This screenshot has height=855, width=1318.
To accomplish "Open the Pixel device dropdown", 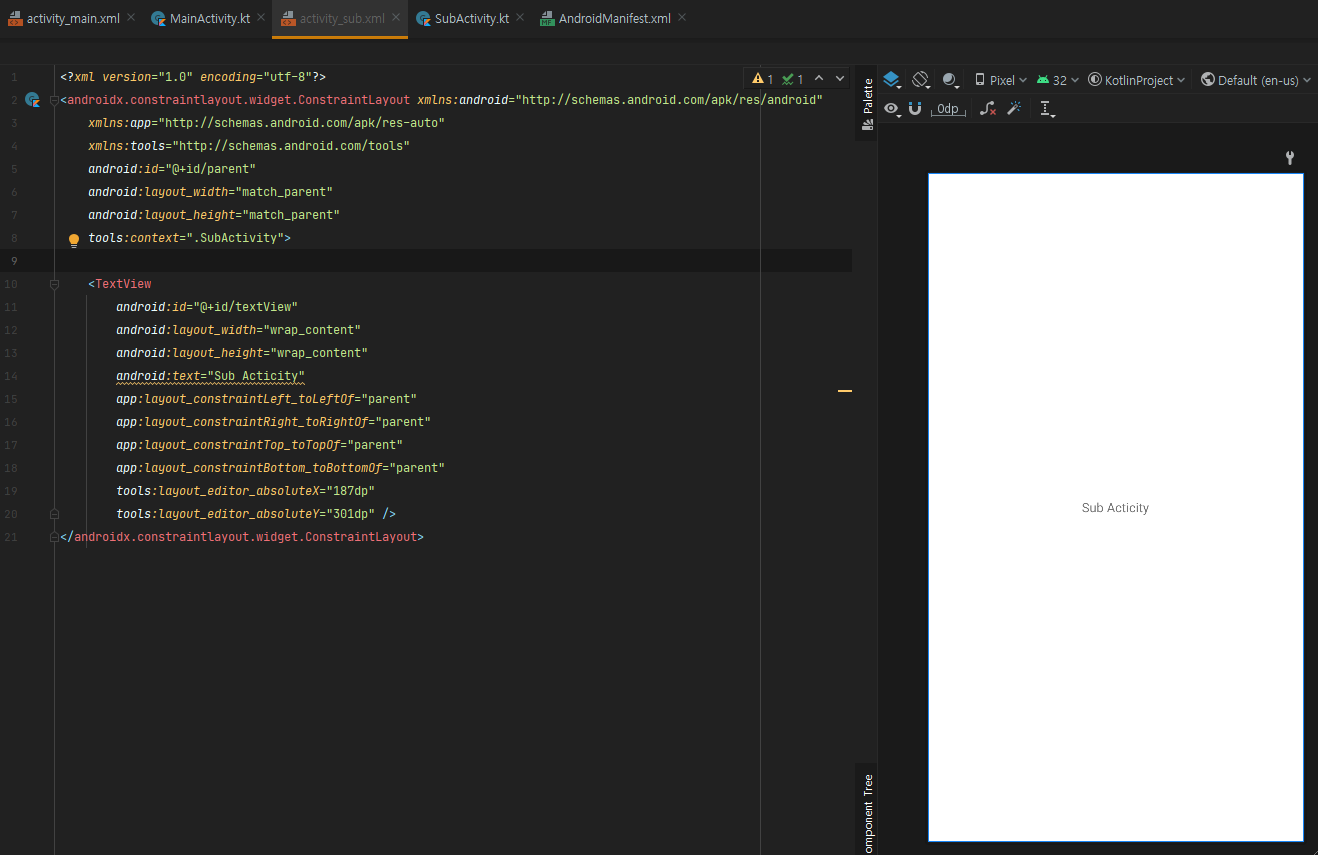I will point(1000,80).
